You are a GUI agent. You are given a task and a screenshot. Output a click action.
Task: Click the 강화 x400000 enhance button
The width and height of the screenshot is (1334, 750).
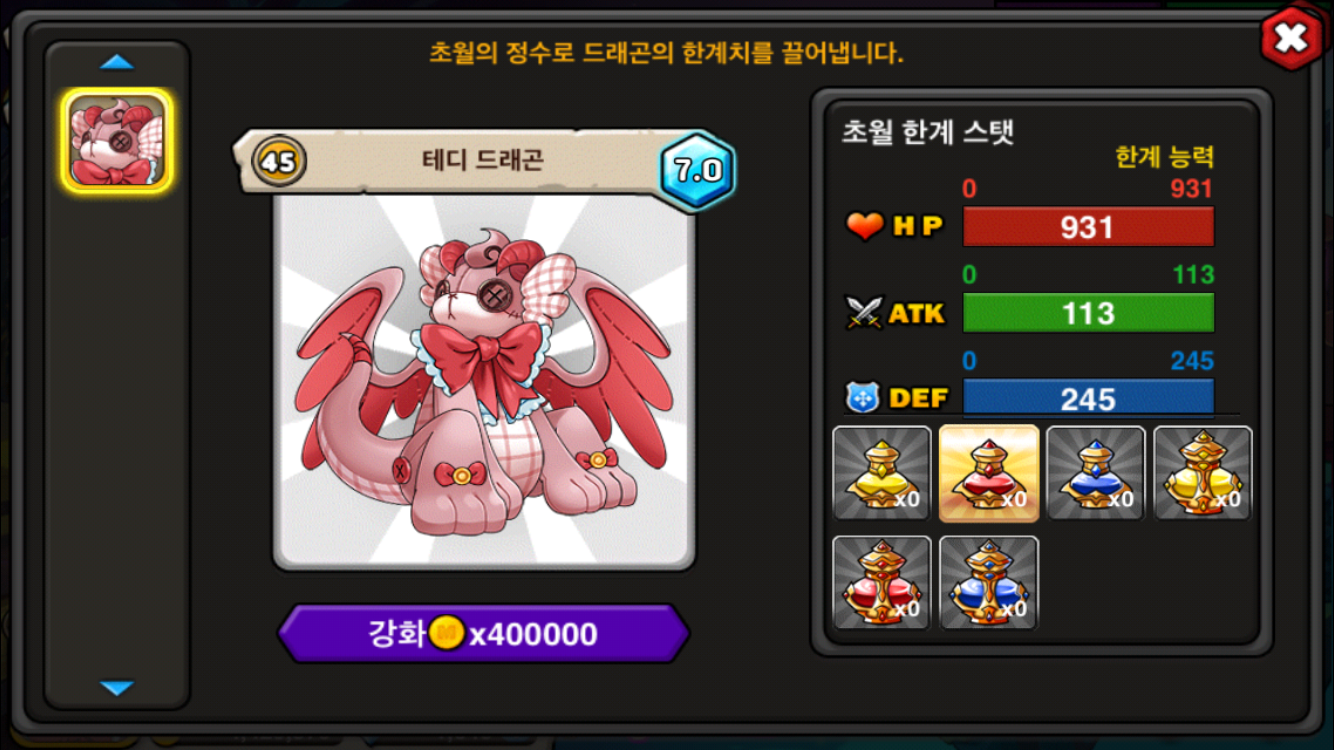click(483, 634)
